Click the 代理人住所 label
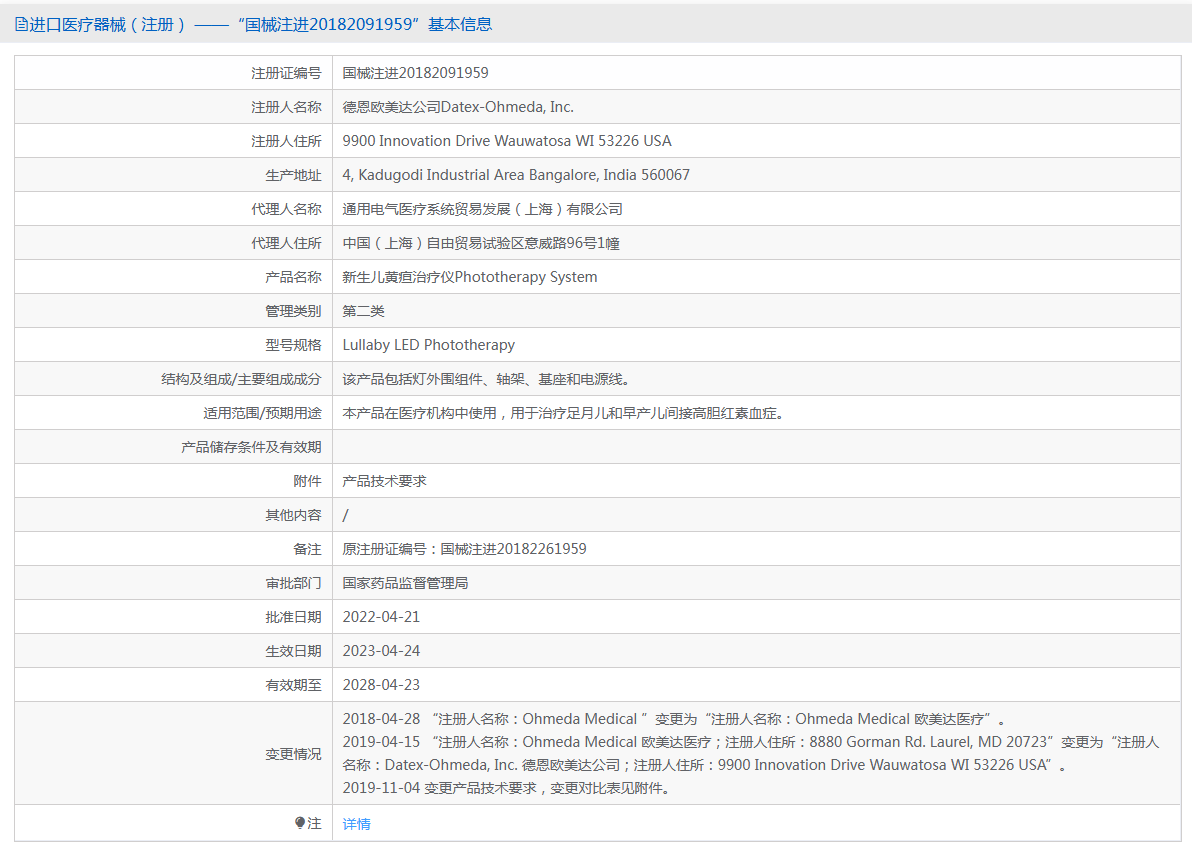 click(287, 243)
